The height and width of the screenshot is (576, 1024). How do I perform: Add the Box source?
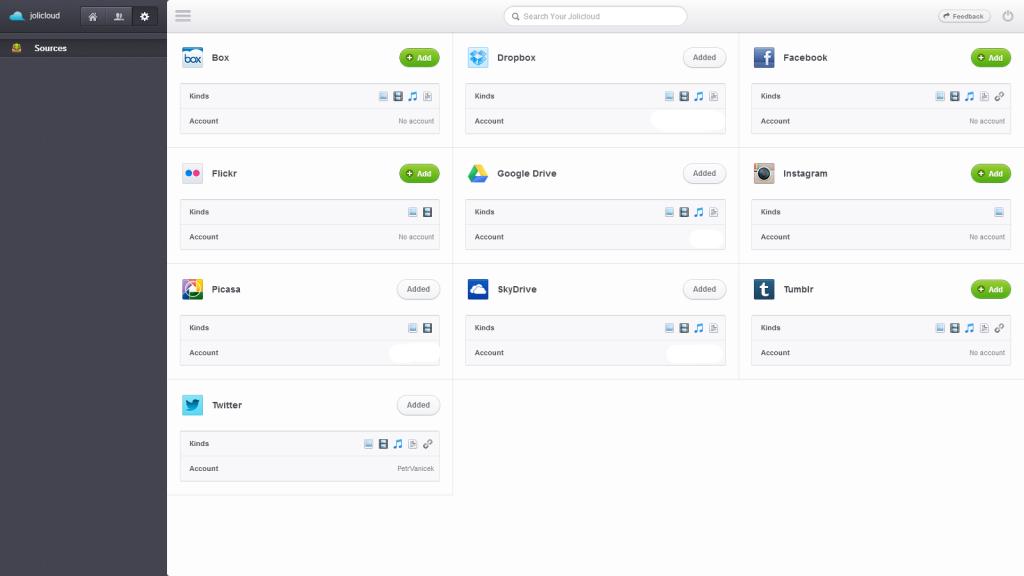pyautogui.click(x=419, y=57)
